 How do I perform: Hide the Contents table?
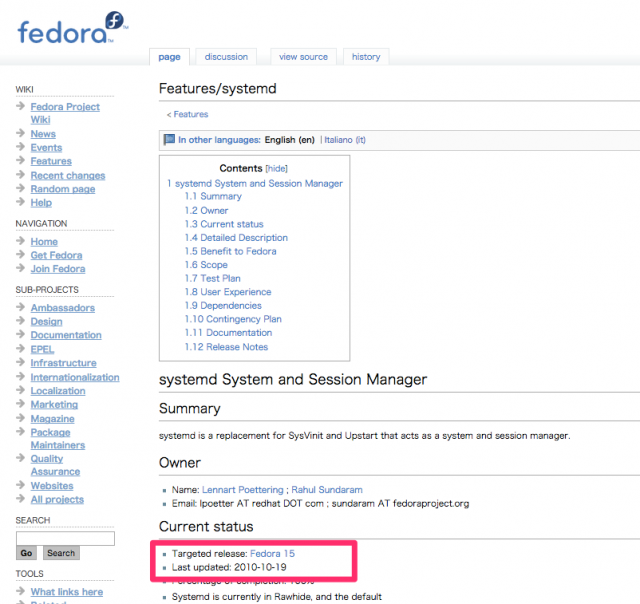[x=277, y=169]
